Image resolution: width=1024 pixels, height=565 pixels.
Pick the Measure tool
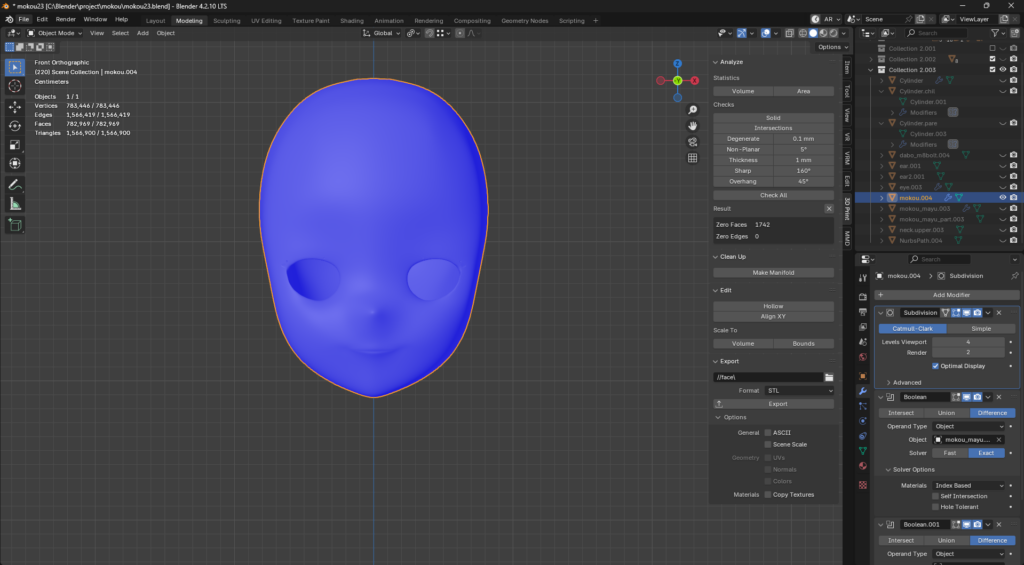point(15,204)
